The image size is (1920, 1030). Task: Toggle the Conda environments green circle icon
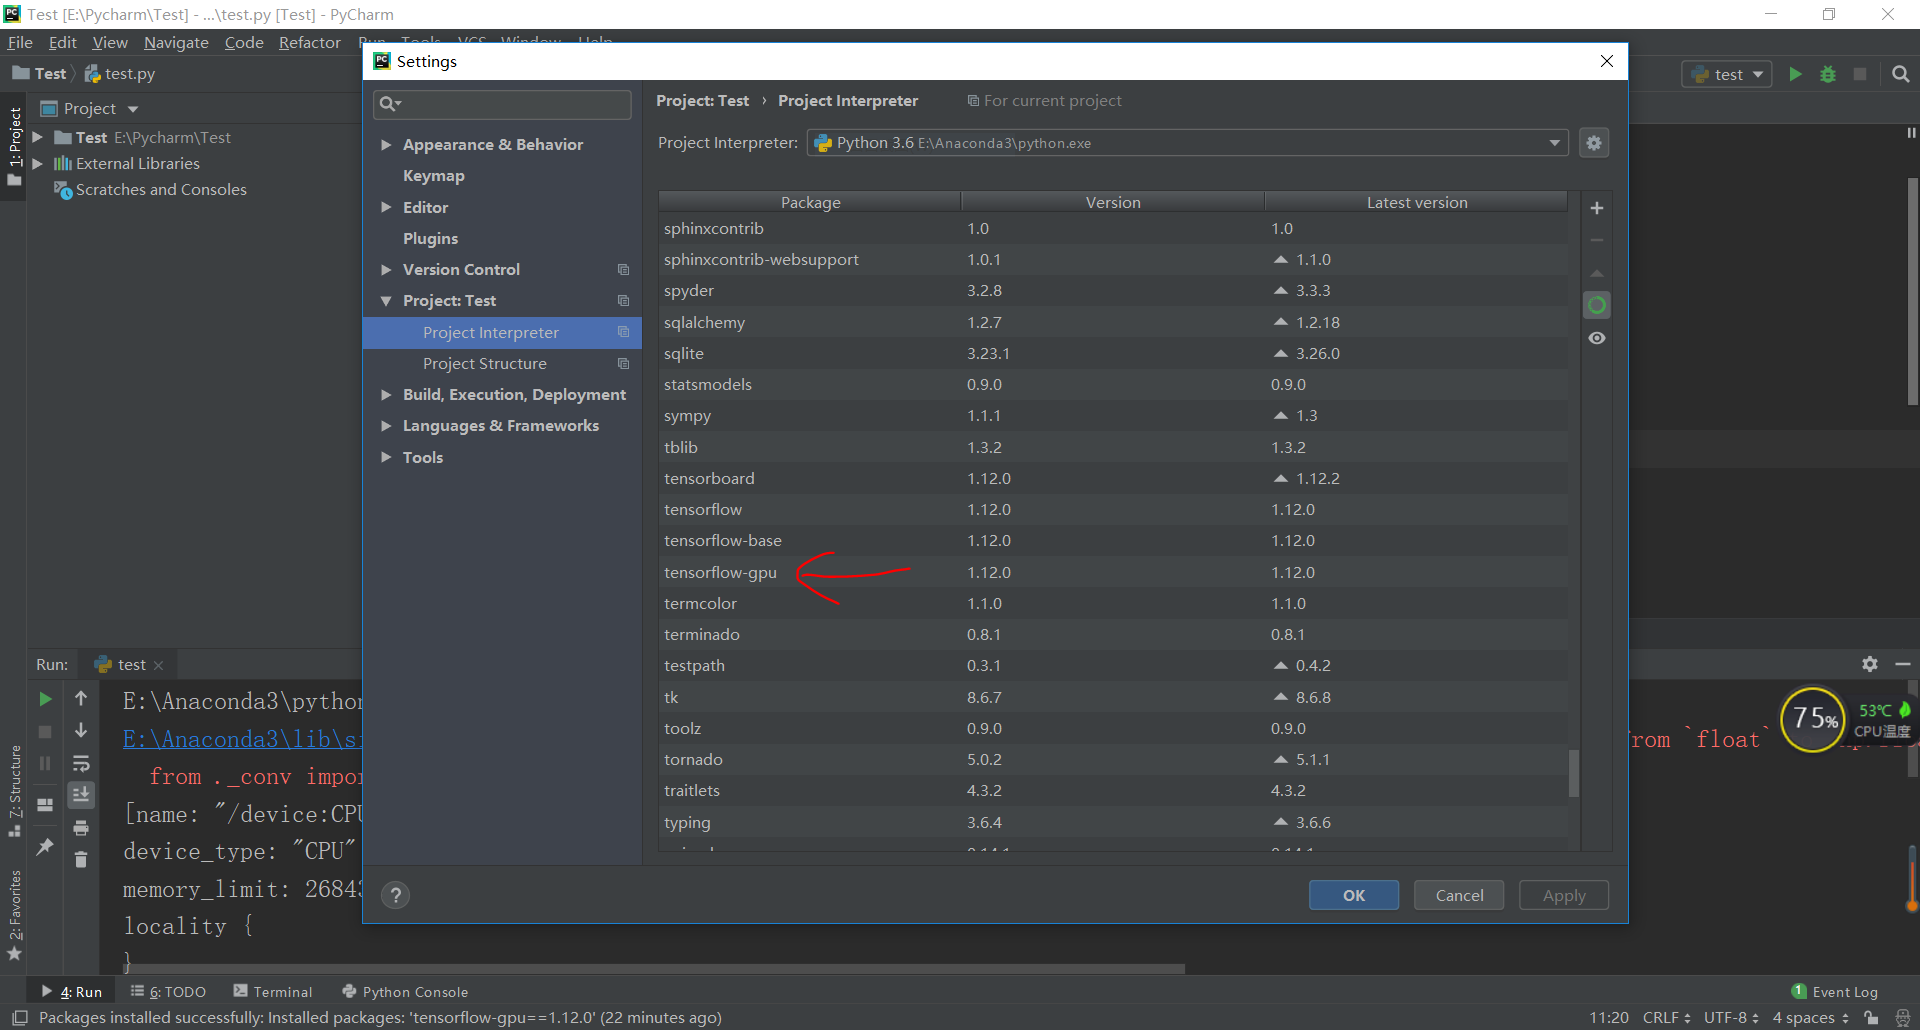(1597, 305)
